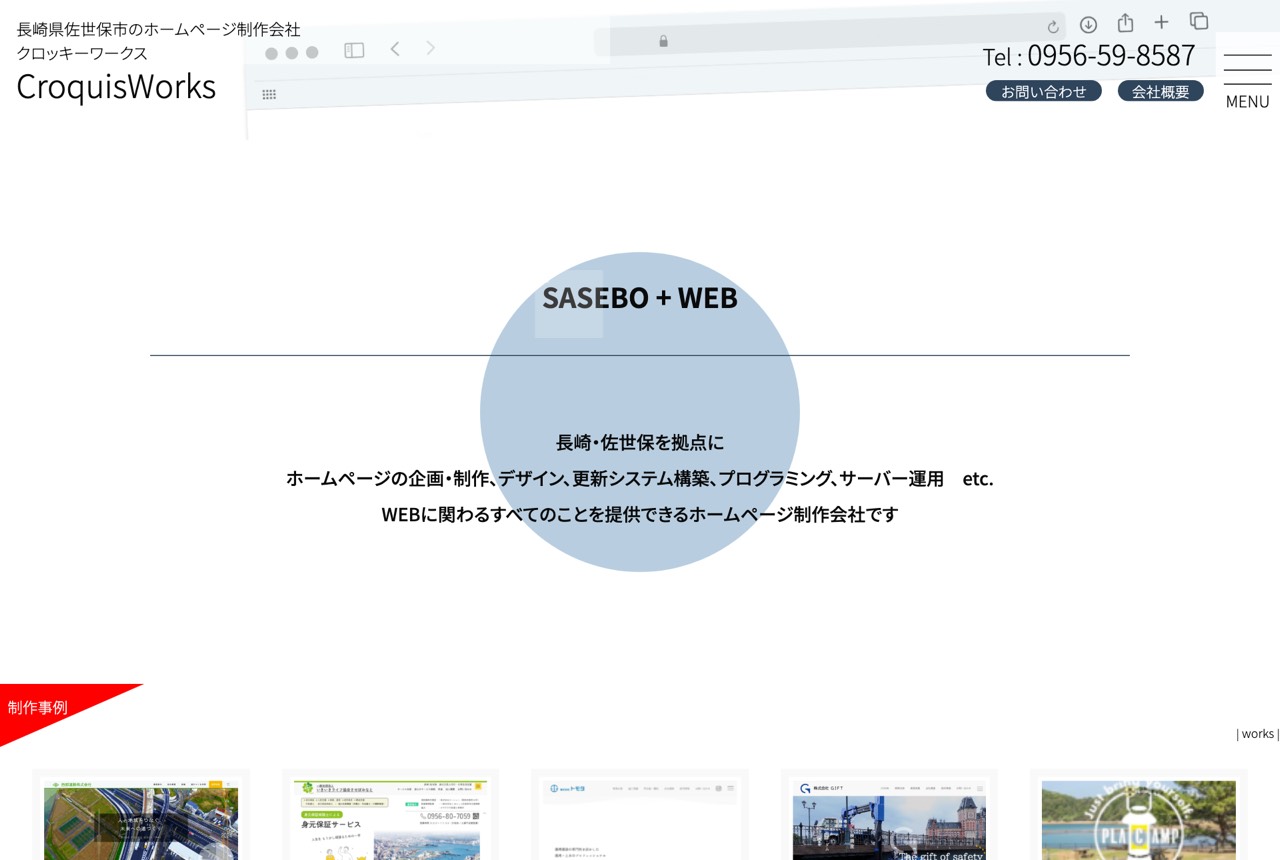Viewport: 1280px width, 860px height.
Task: Click the '長崎・佐世保を拠点に' text line
Action: 640,442
